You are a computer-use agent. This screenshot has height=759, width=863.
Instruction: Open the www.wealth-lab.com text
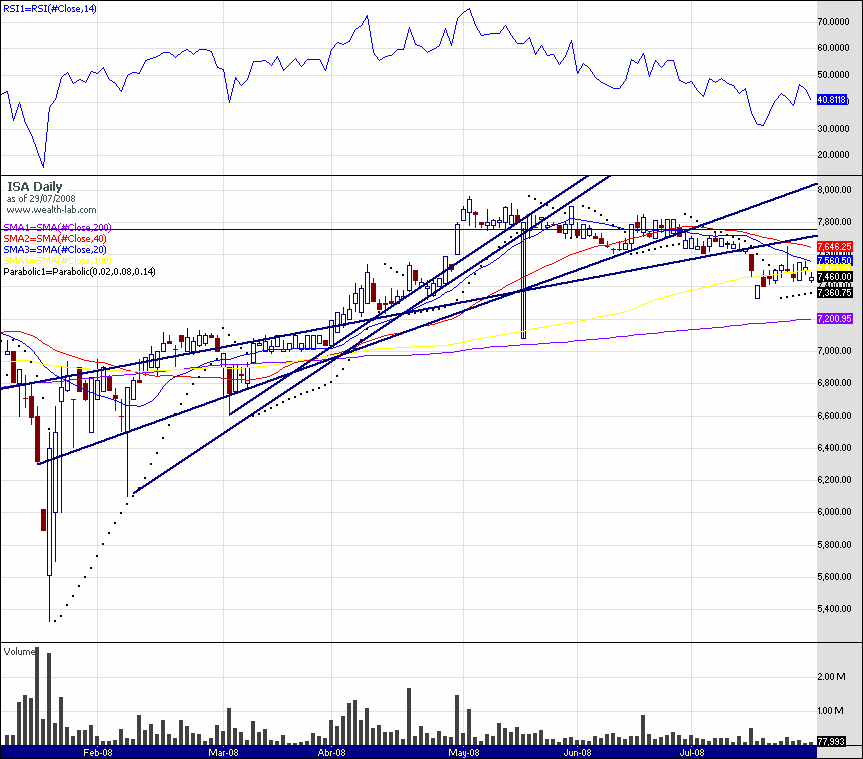[x=51, y=210]
